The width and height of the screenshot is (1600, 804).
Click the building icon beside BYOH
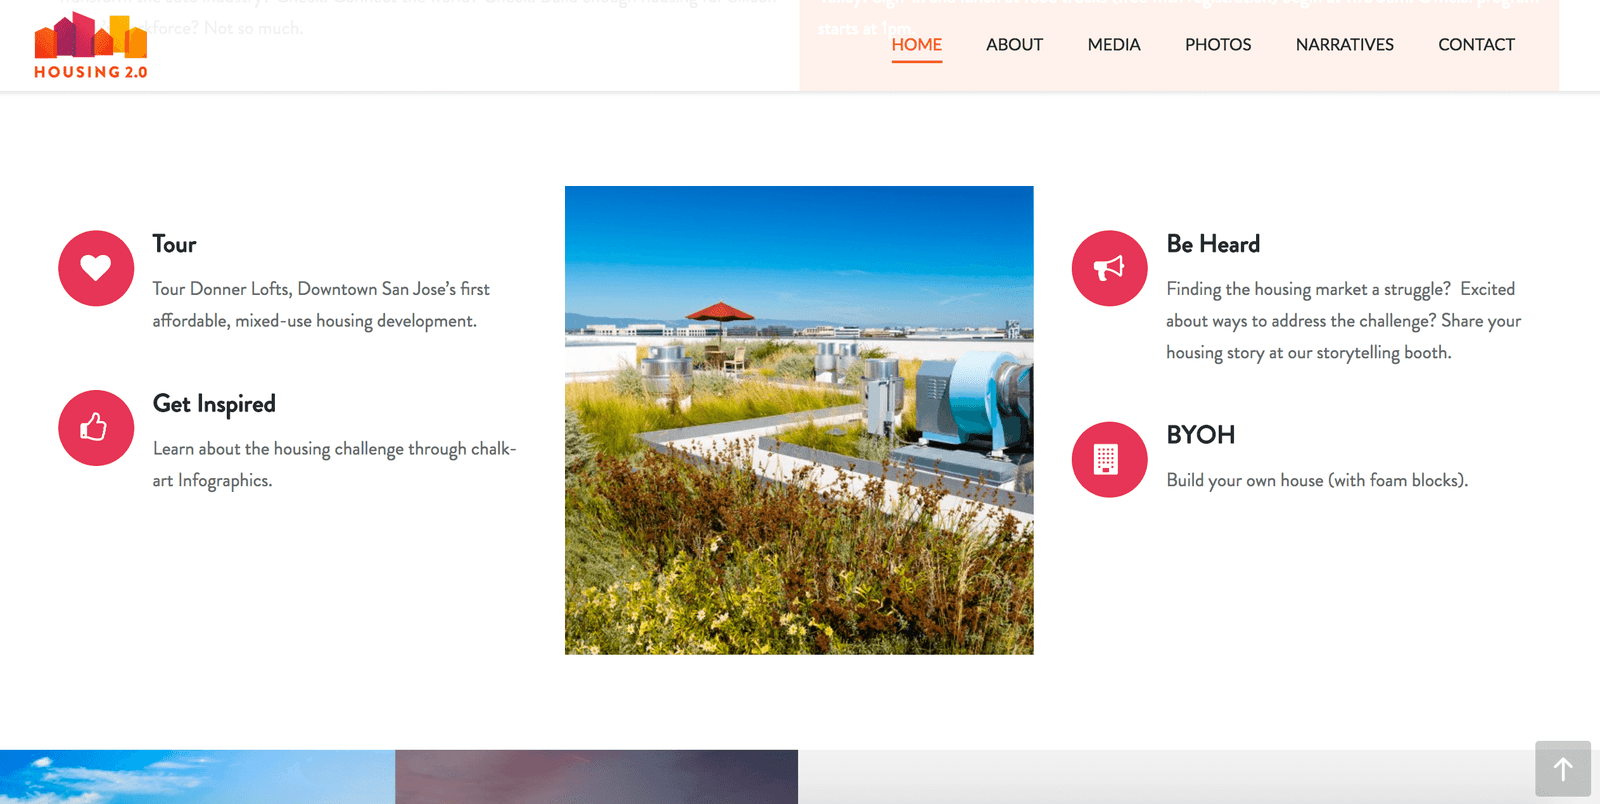1109,459
